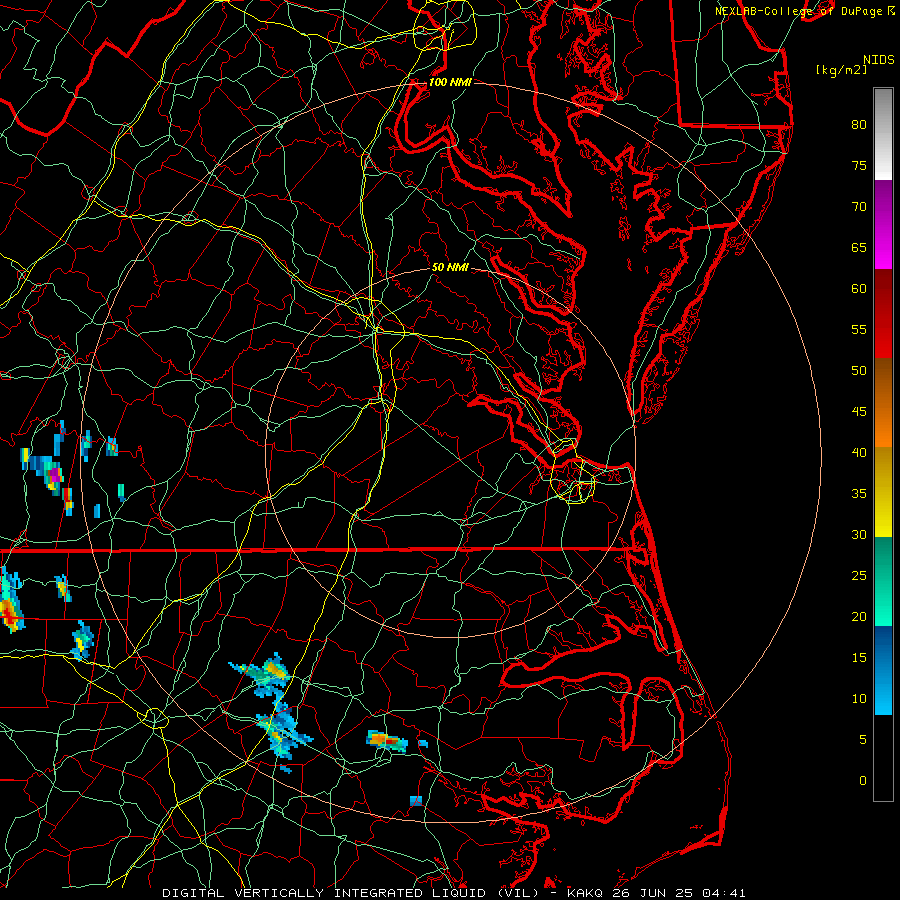Pick the blue segment of the color bar
The height and width of the screenshot is (900, 900).
[883, 670]
